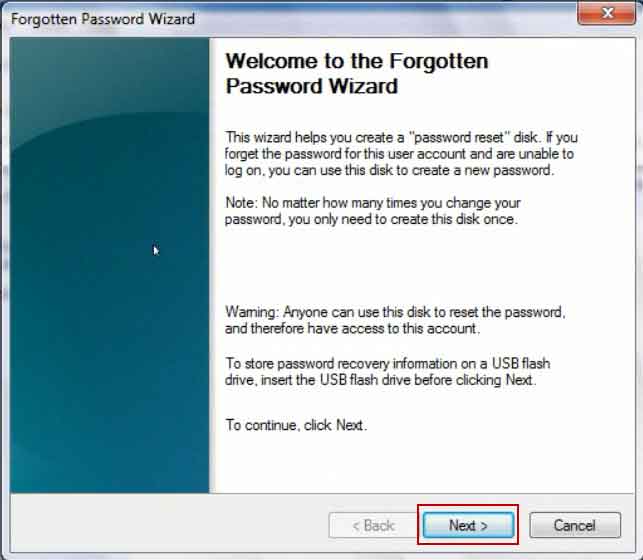
Task: Click the "have access to this account" line
Action: click(353, 328)
